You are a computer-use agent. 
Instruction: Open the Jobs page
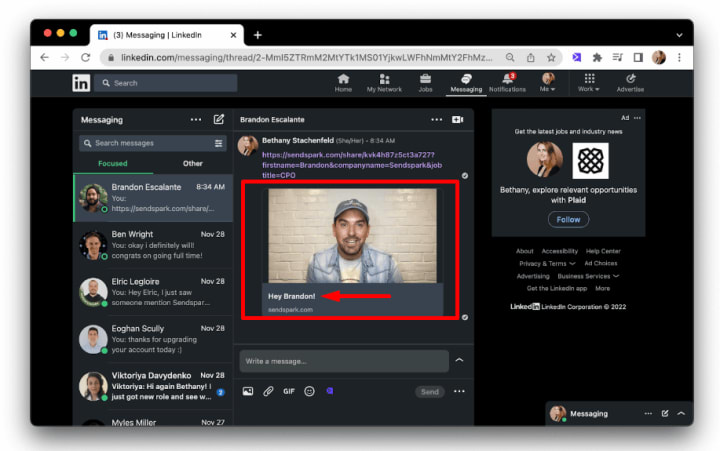[425, 83]
